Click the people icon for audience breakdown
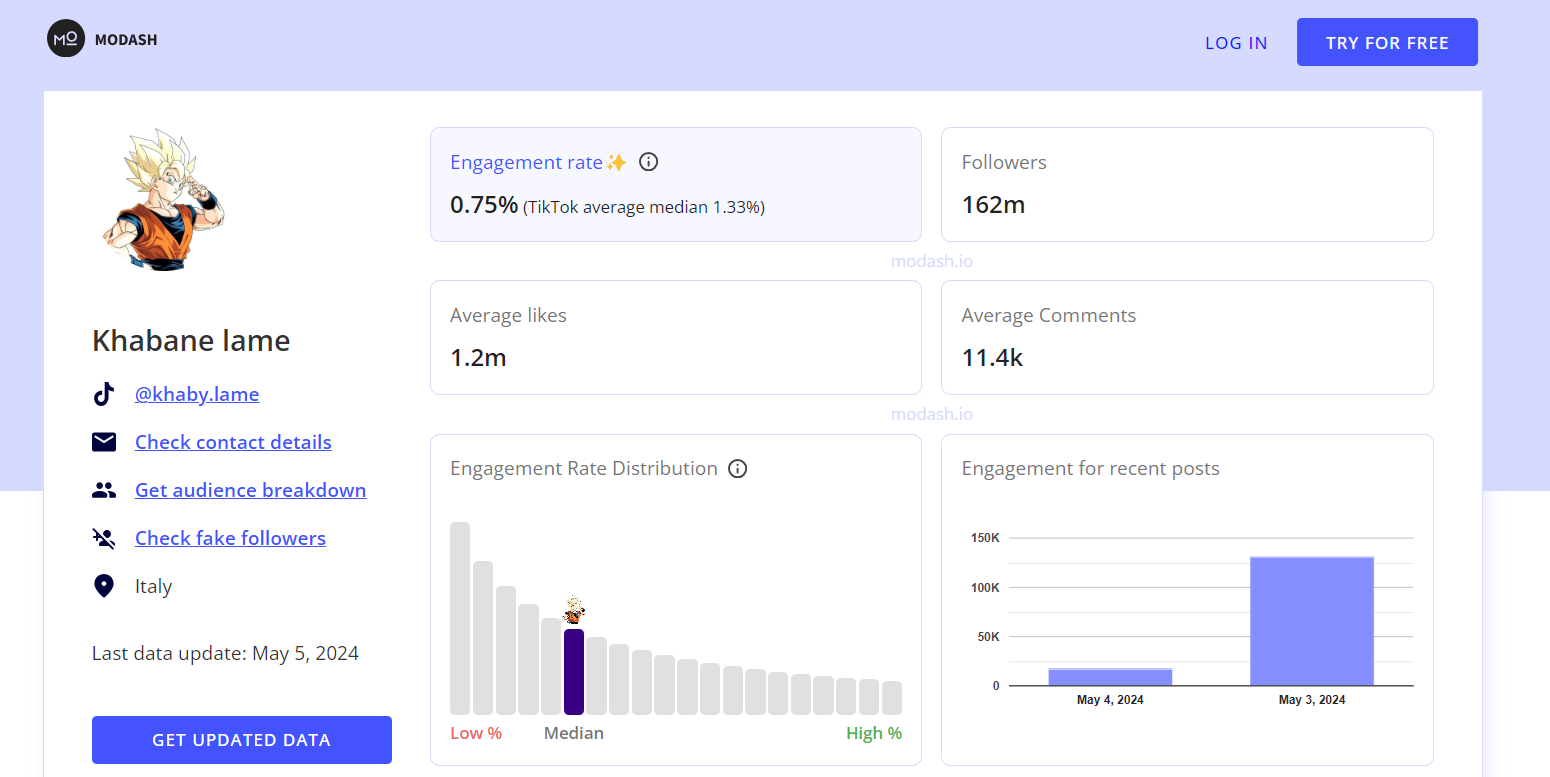 click(x=104, y=490)
